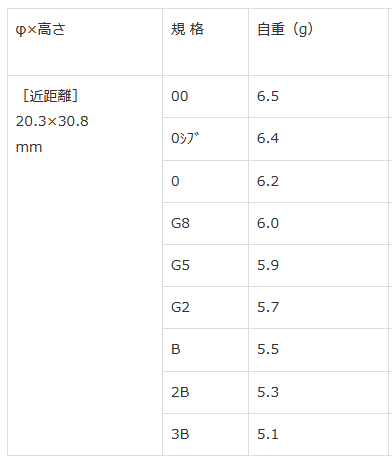Select the 00 specification cell
Viewport: 392px width, 466px height.
tap(205, 96)
